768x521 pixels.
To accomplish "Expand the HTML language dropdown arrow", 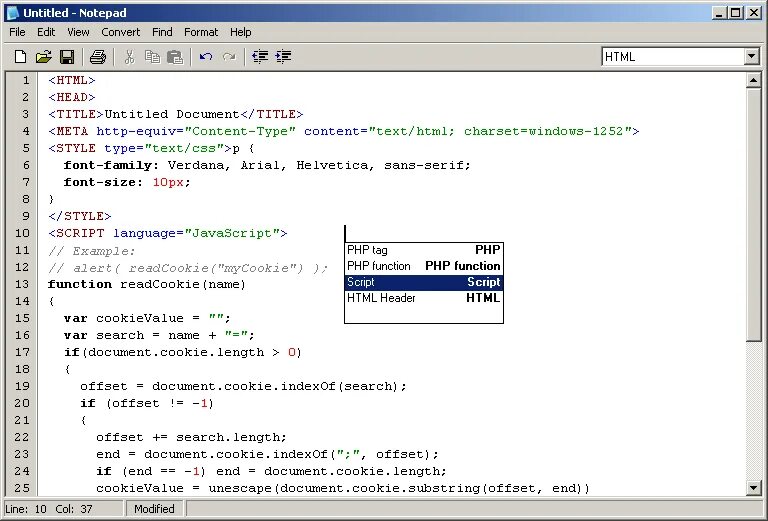I will pos(752,57).
